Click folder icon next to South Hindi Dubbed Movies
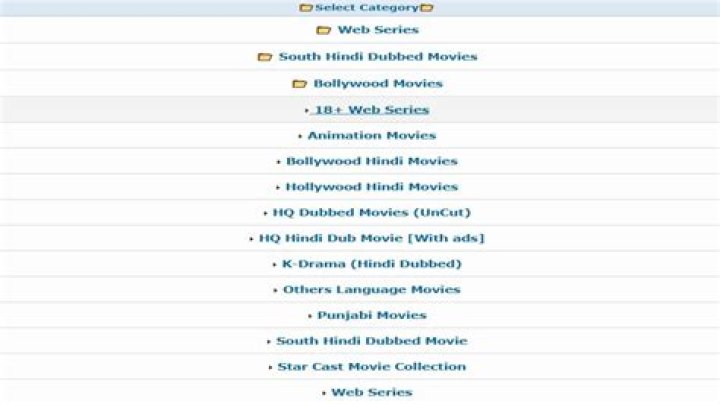This screenshot has height=404, width=720. [264, 57]
